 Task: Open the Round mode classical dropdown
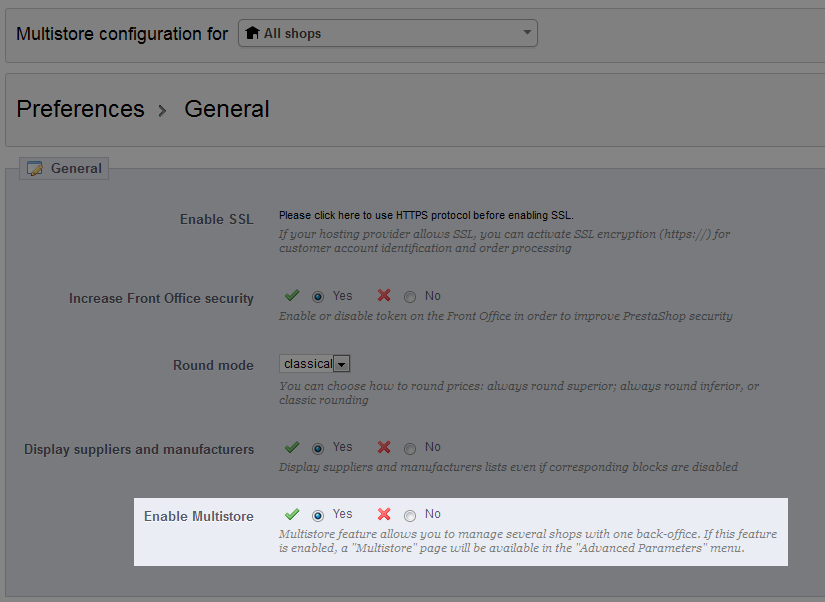click(x=314, y=364)
